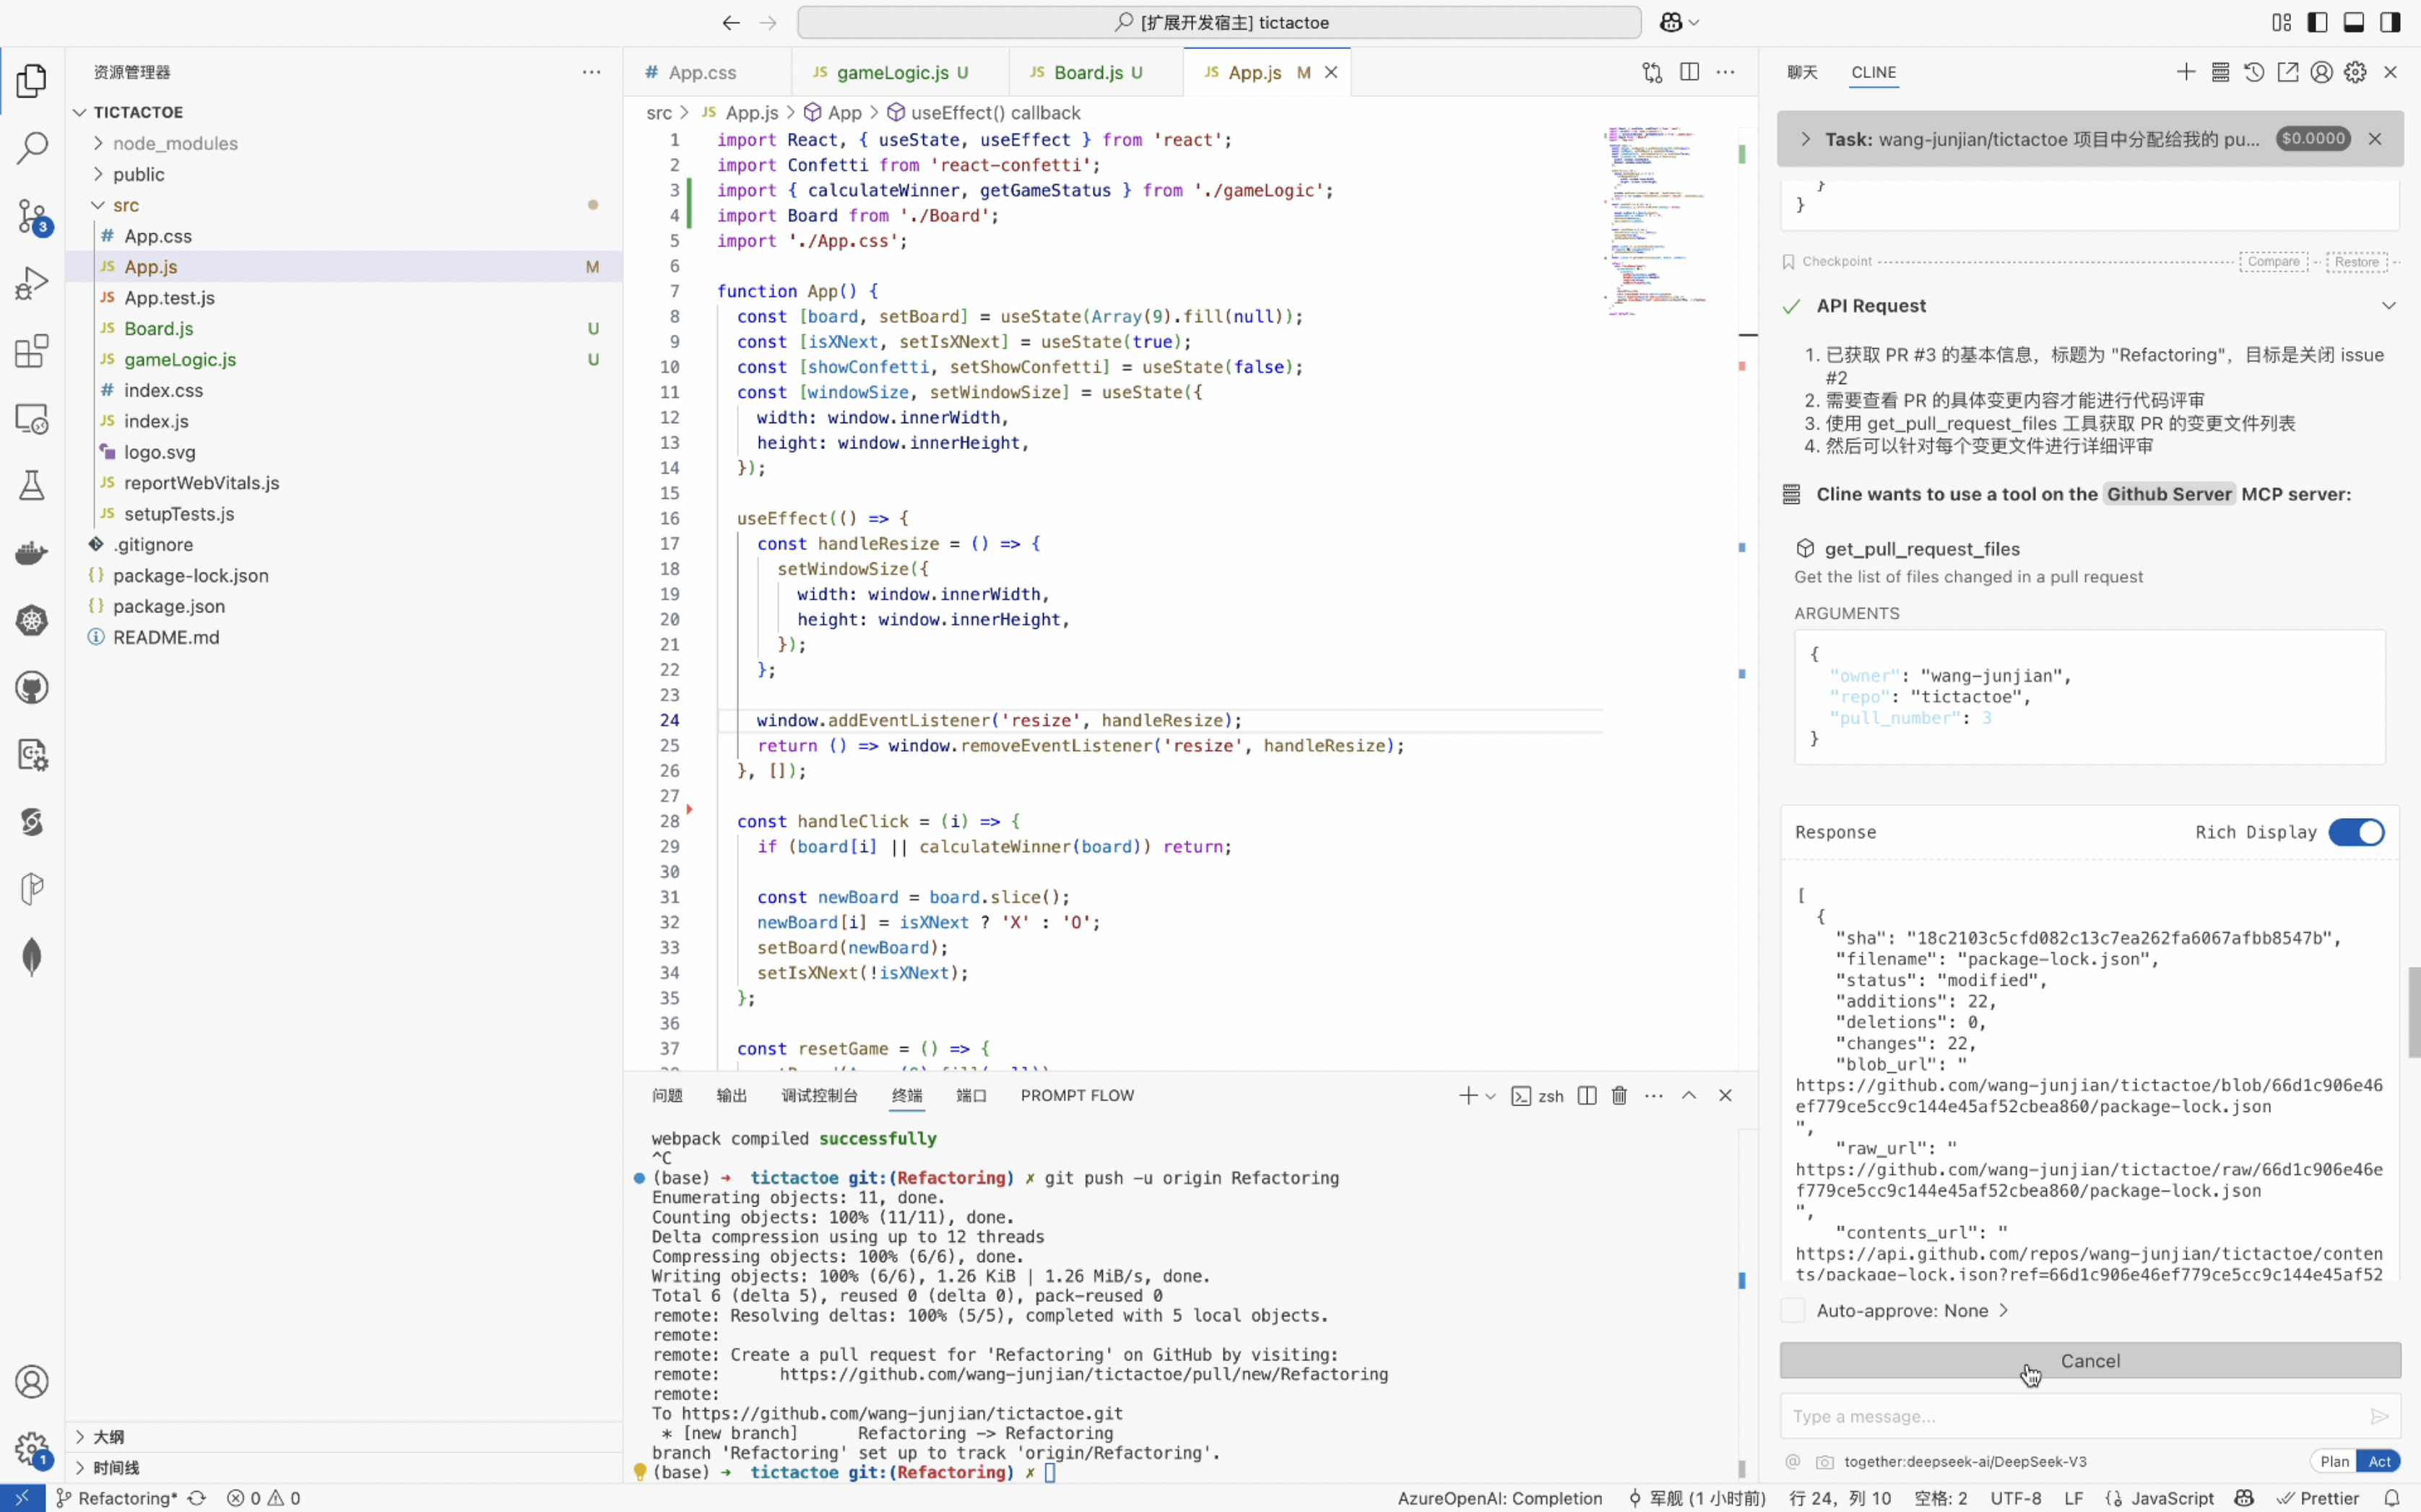Switch to gameLogic.js editor tab
The height and width of the screenshot is (1512, 2421).
pyautogui.click(x=892, y=72)
